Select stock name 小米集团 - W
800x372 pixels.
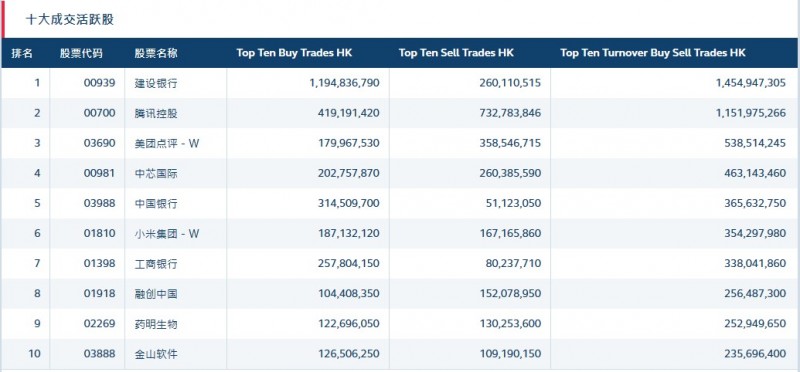pyautogui.click(x=167, y=234)
